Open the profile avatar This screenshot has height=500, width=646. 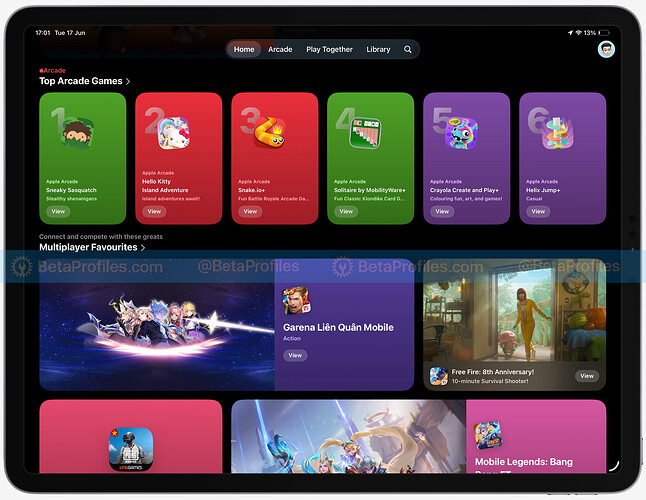pos(606,49)
